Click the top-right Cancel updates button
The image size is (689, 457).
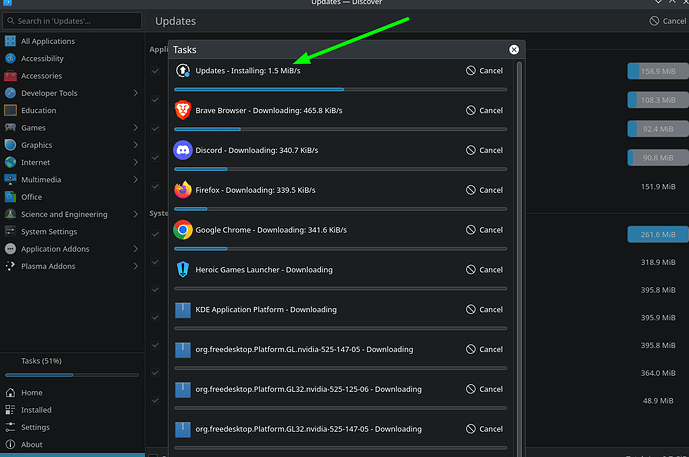pos(667,21)
